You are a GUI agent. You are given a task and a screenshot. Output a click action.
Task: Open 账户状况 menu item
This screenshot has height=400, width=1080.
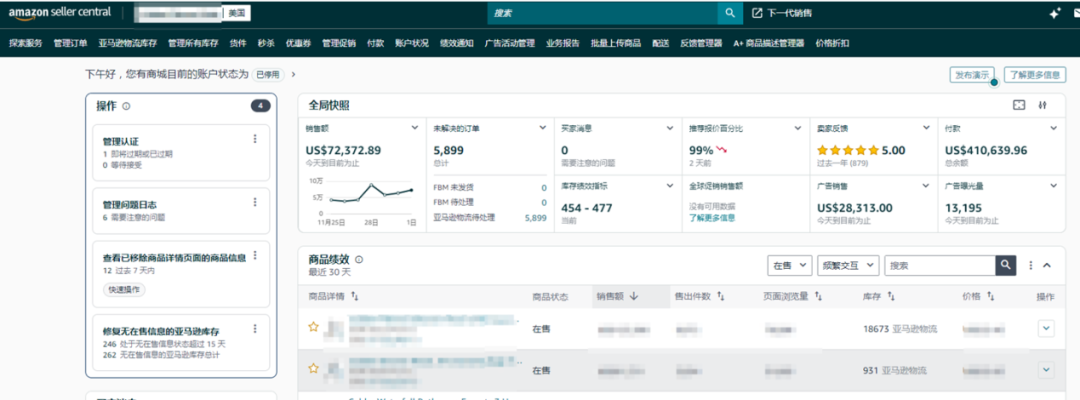pyautogui.click(x=412, y=43)
